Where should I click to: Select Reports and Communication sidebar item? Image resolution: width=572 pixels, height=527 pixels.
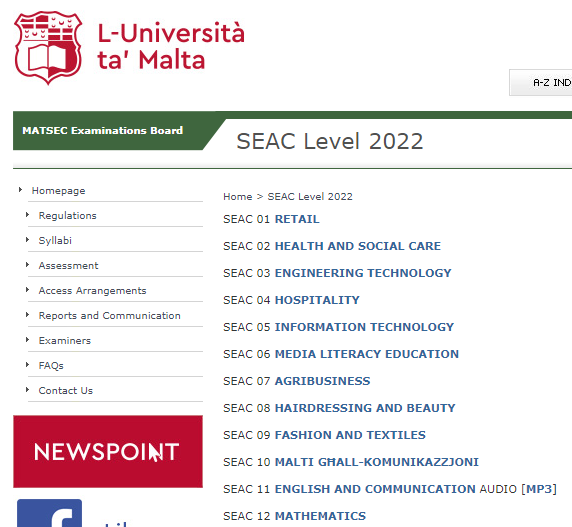point(109,315)
